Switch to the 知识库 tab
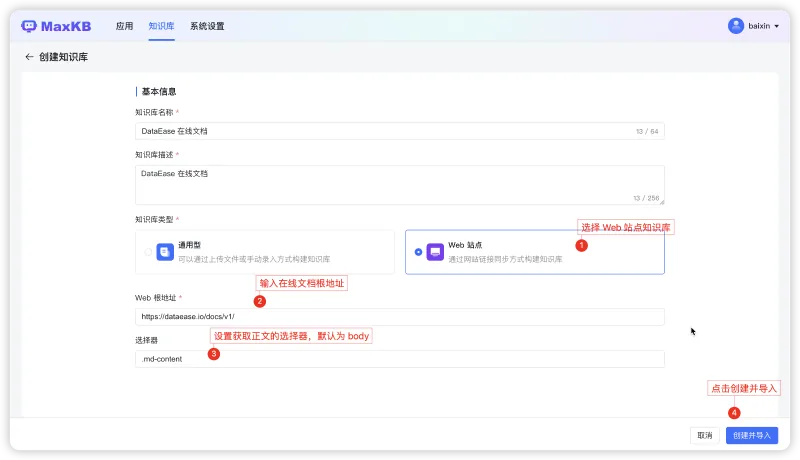The width and height of the screenshot is (800, 460). pyautogui.click(x=161, y=26)
